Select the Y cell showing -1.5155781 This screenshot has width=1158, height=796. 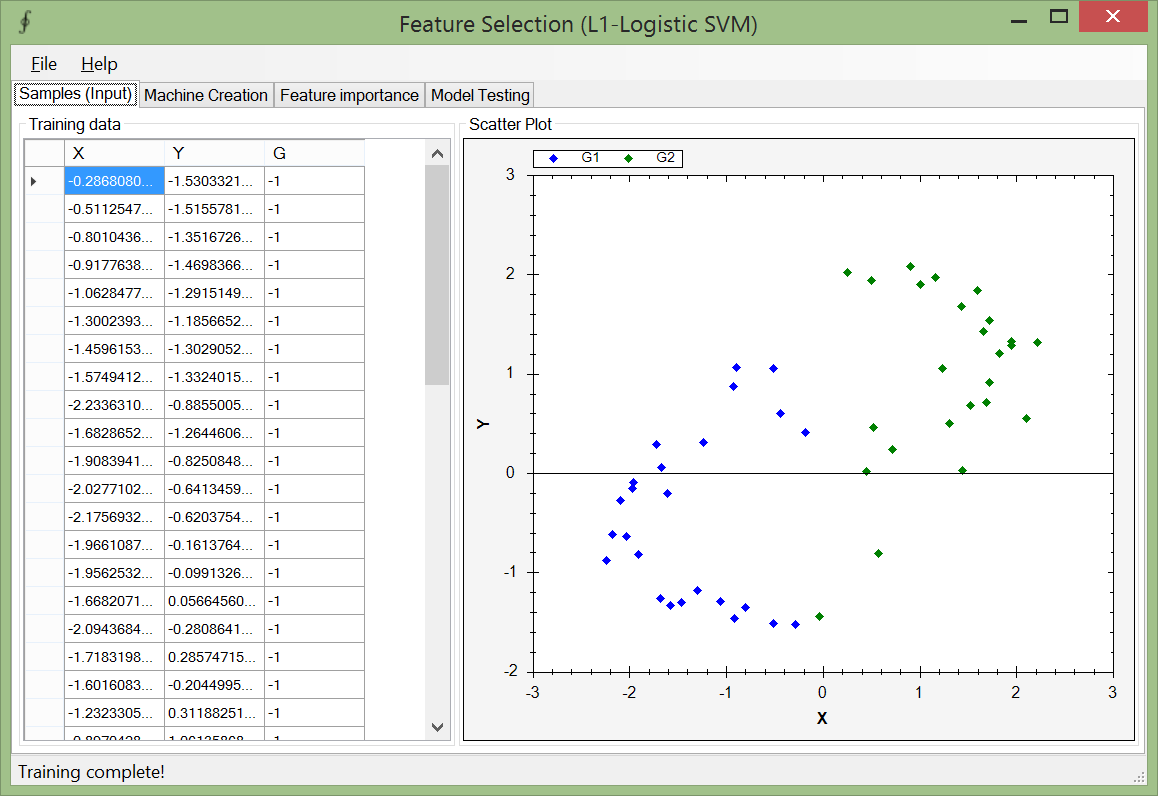pyautogui.click(x=214, y=209)
